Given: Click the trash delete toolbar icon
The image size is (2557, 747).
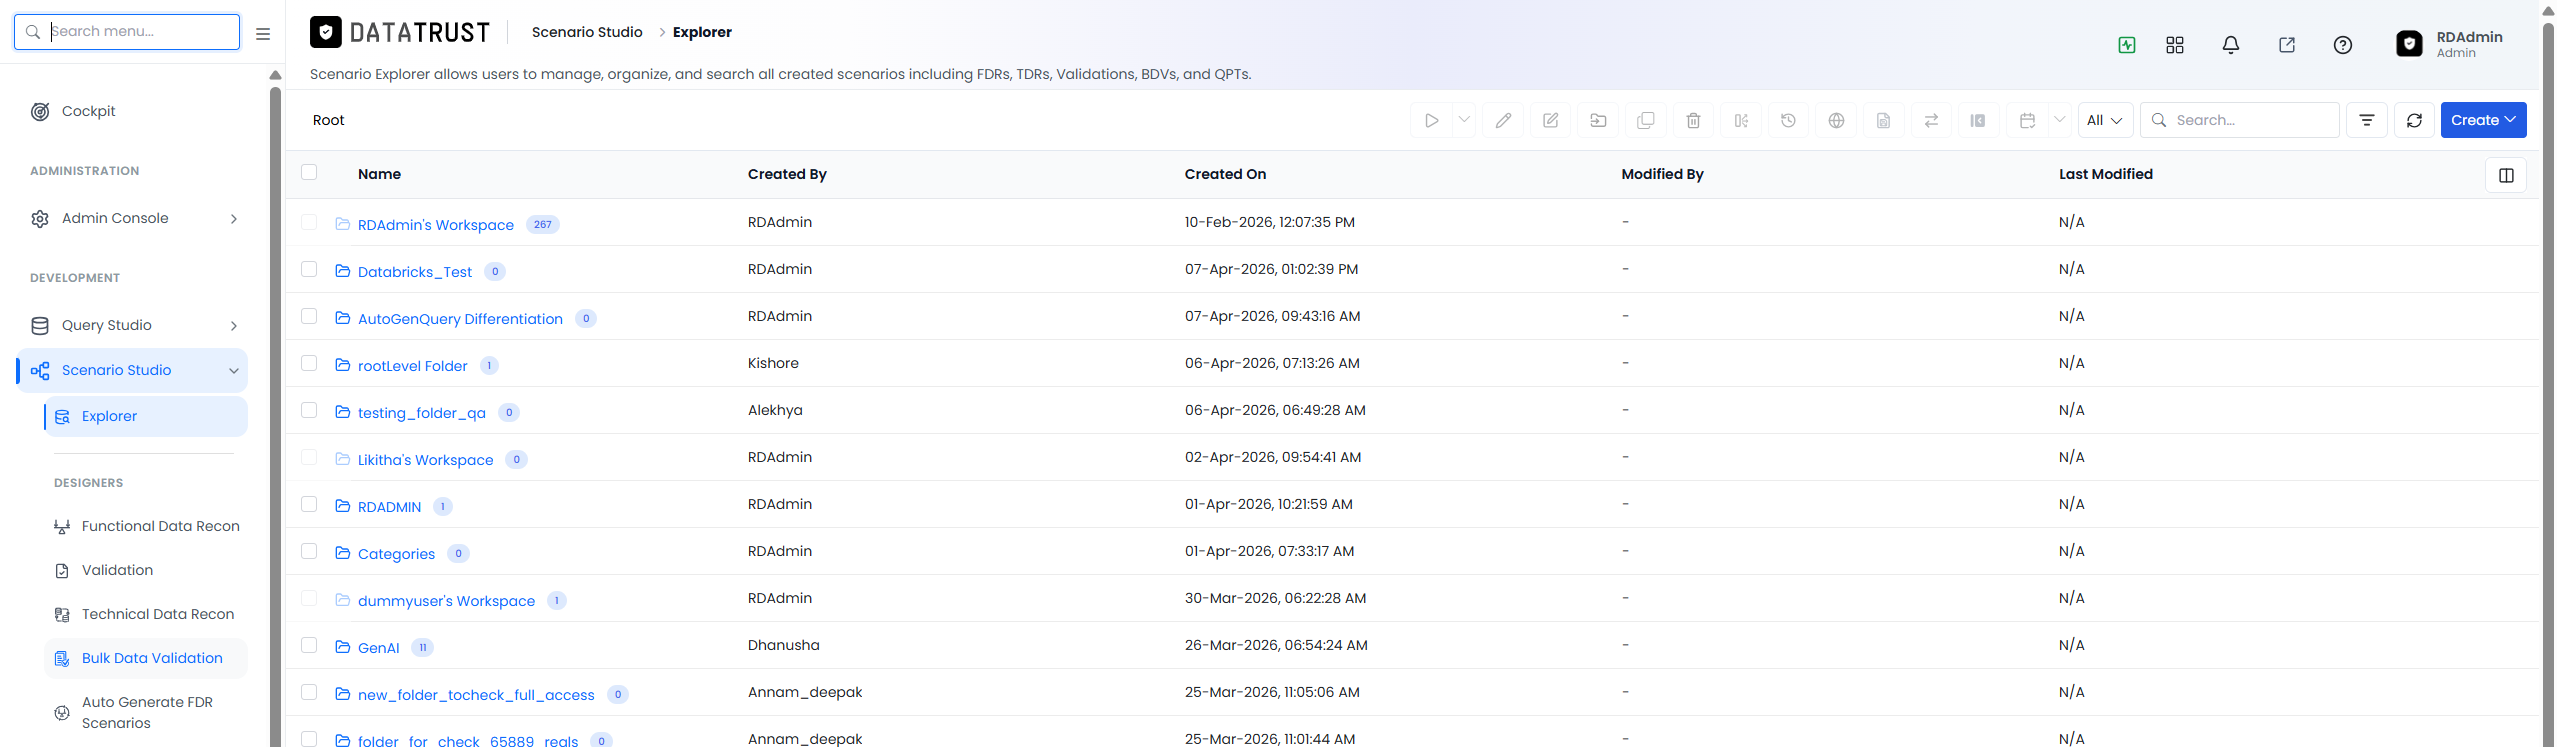Looking at the screenshot, I should (x=1693, y=120).
